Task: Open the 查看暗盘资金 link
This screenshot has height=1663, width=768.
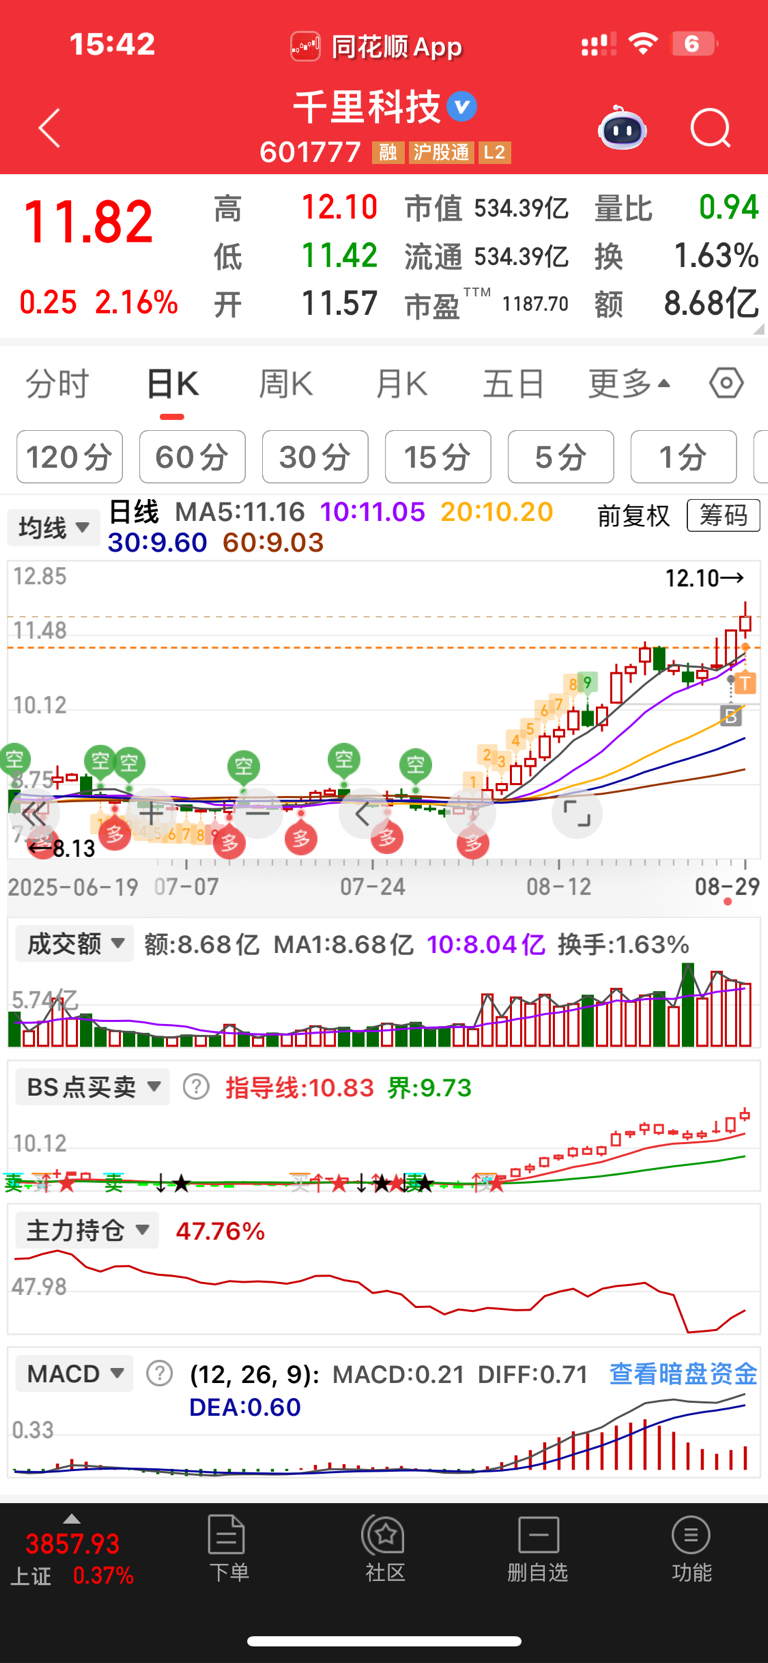Action: 683,1374
